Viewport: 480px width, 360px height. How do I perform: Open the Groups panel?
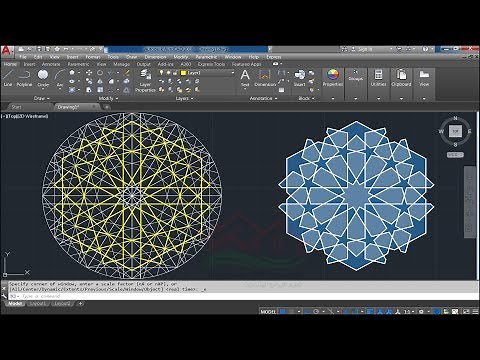click(356, 76)
